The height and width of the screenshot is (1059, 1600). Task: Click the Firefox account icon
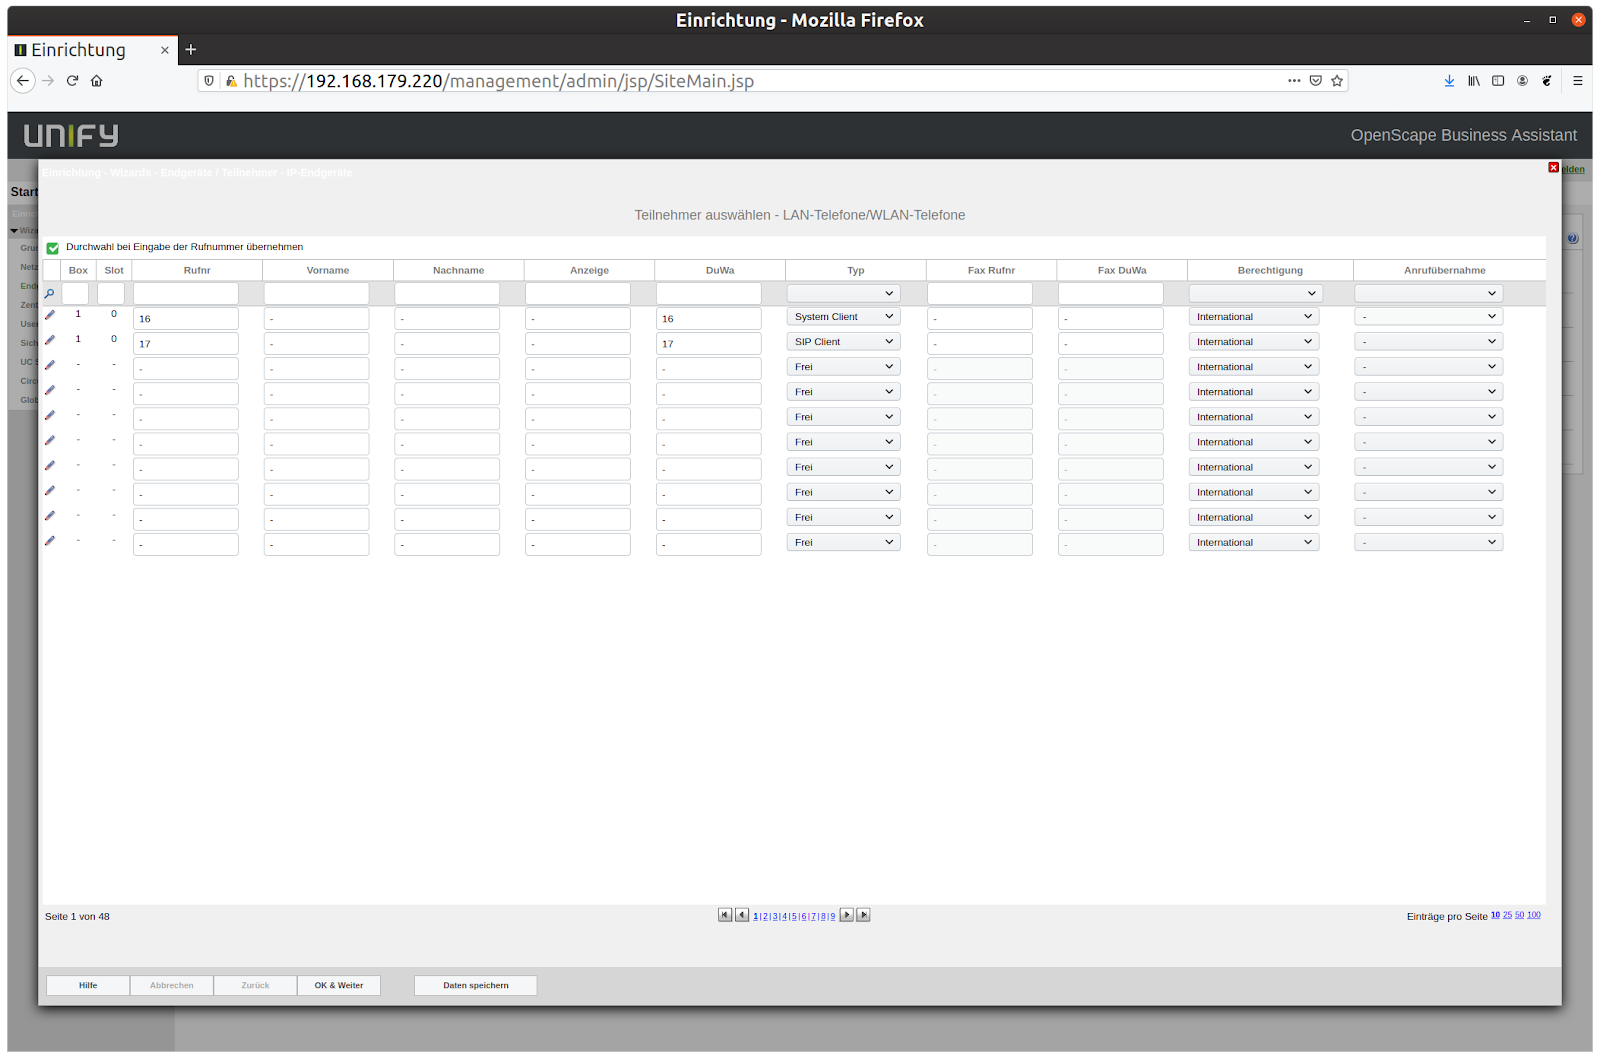pyautogui.click(x=1522, y=81)
